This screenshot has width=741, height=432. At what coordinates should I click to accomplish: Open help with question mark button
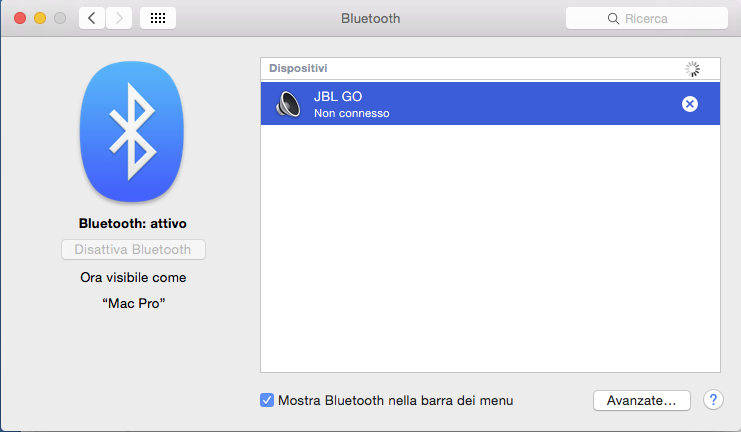point(713,400)
